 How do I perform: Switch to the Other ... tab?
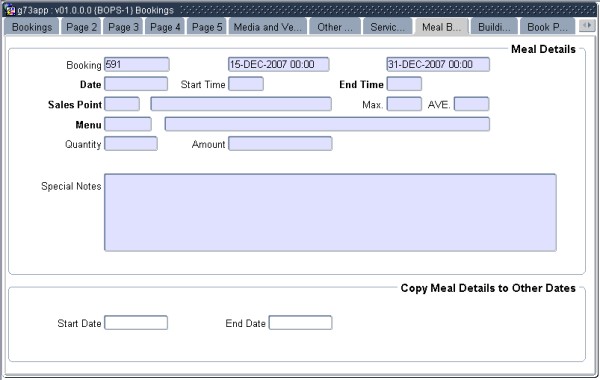[335, 27]
